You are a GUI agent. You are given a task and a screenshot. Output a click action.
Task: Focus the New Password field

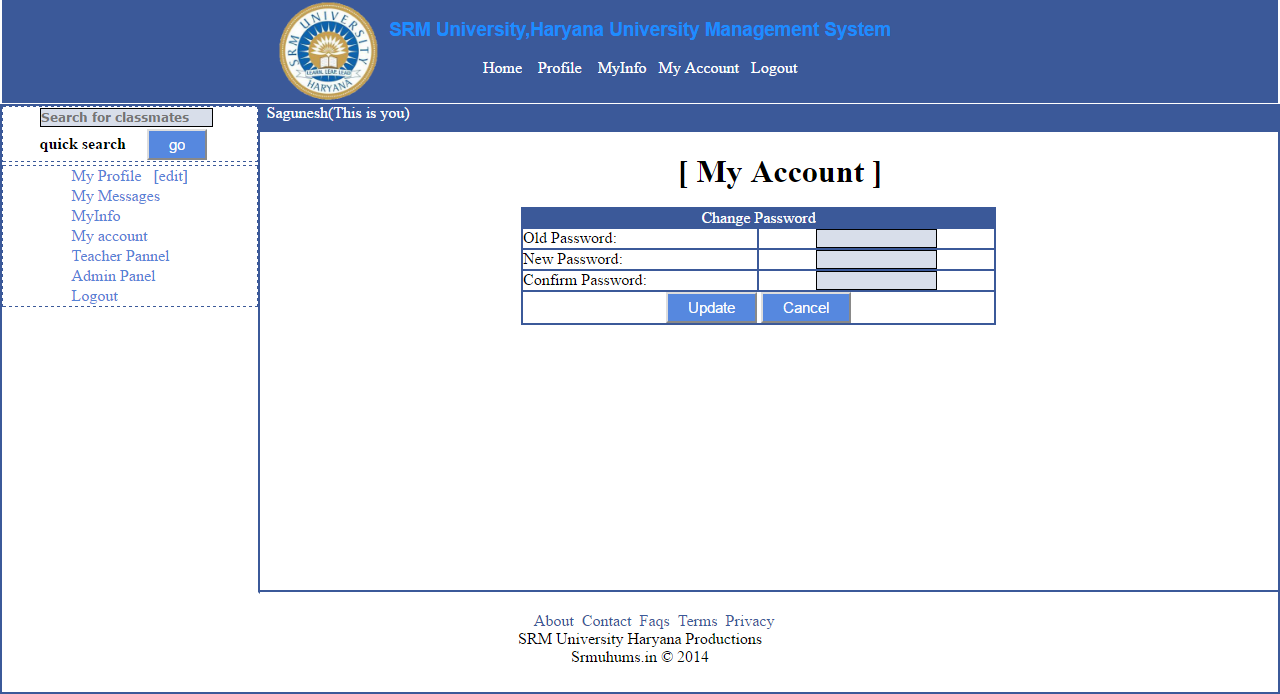click(876, 259)
